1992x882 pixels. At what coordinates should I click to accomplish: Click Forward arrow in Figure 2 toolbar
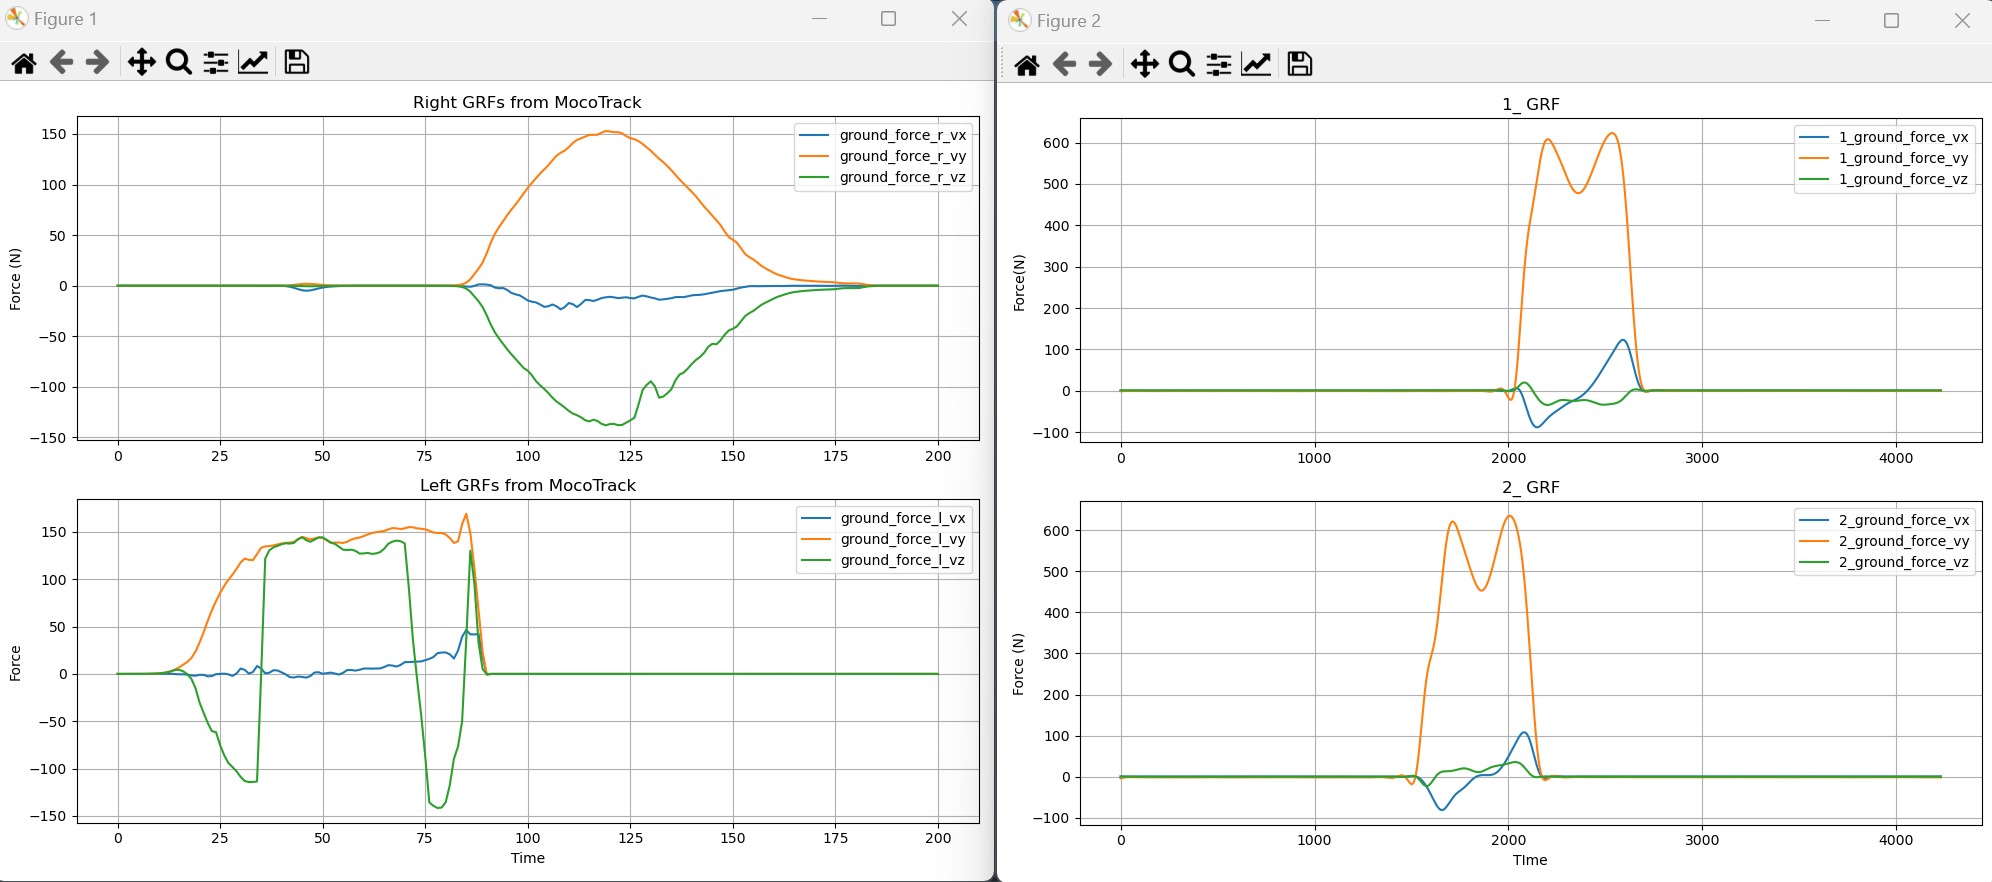point(1100,65)
